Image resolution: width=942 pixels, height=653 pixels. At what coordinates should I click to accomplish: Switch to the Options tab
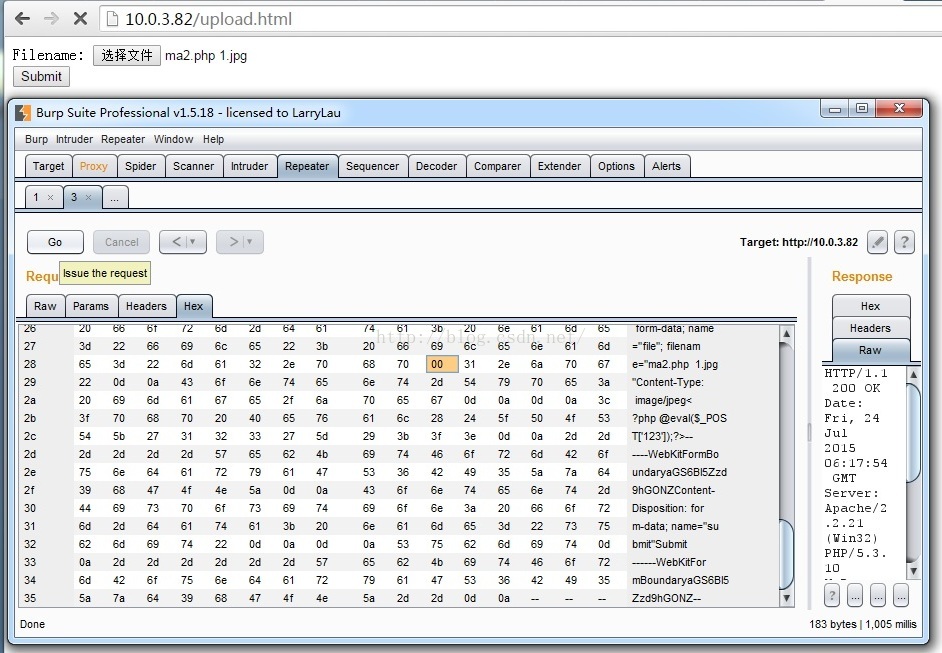616,166
